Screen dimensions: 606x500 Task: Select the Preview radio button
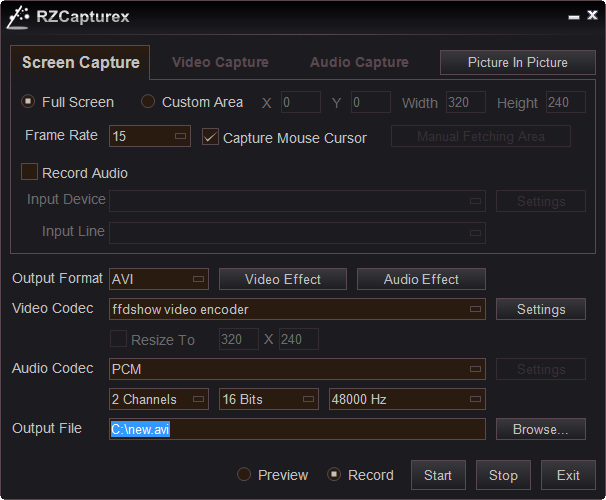pos(244,475)
